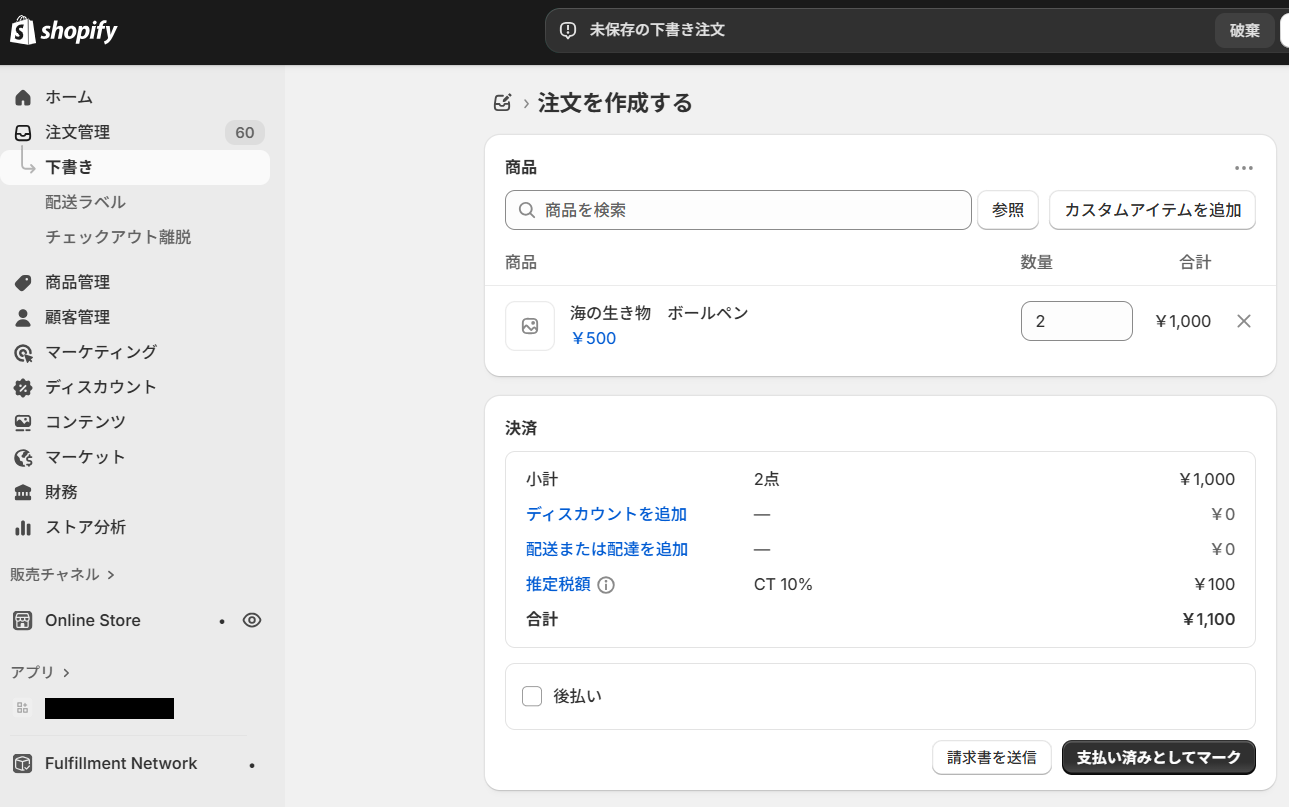Click the product management tag icon
The height and width of the screenshot is (807, 1289).
click(23, 282)
